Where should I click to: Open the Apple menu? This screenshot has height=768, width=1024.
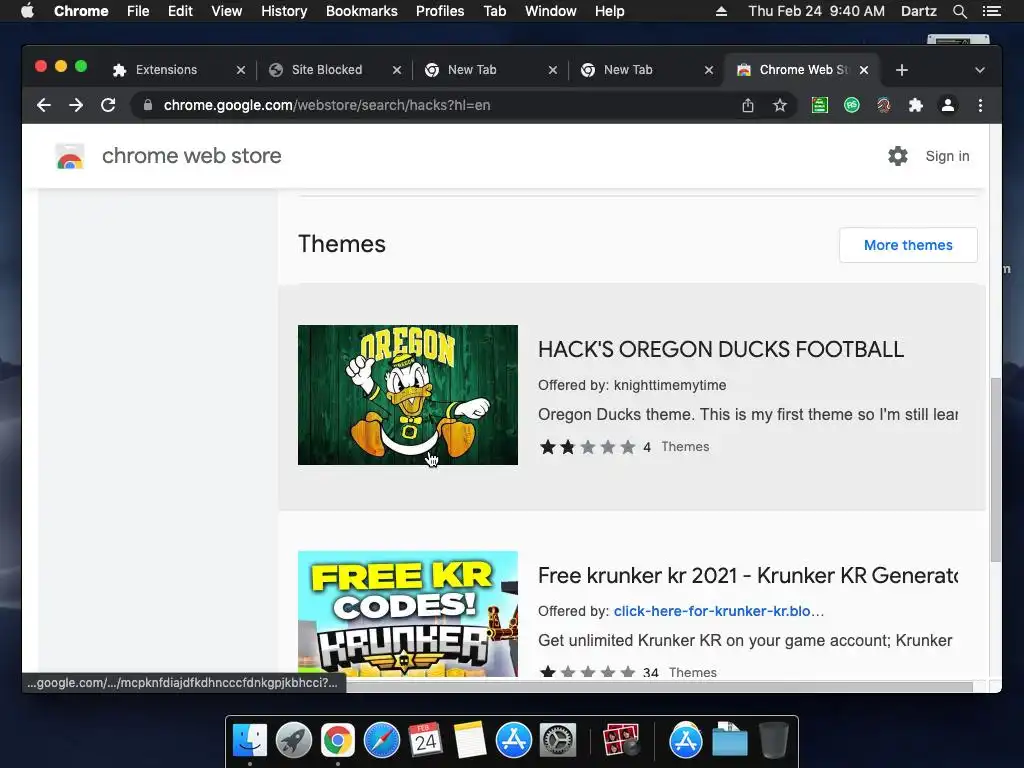point(27,11)
